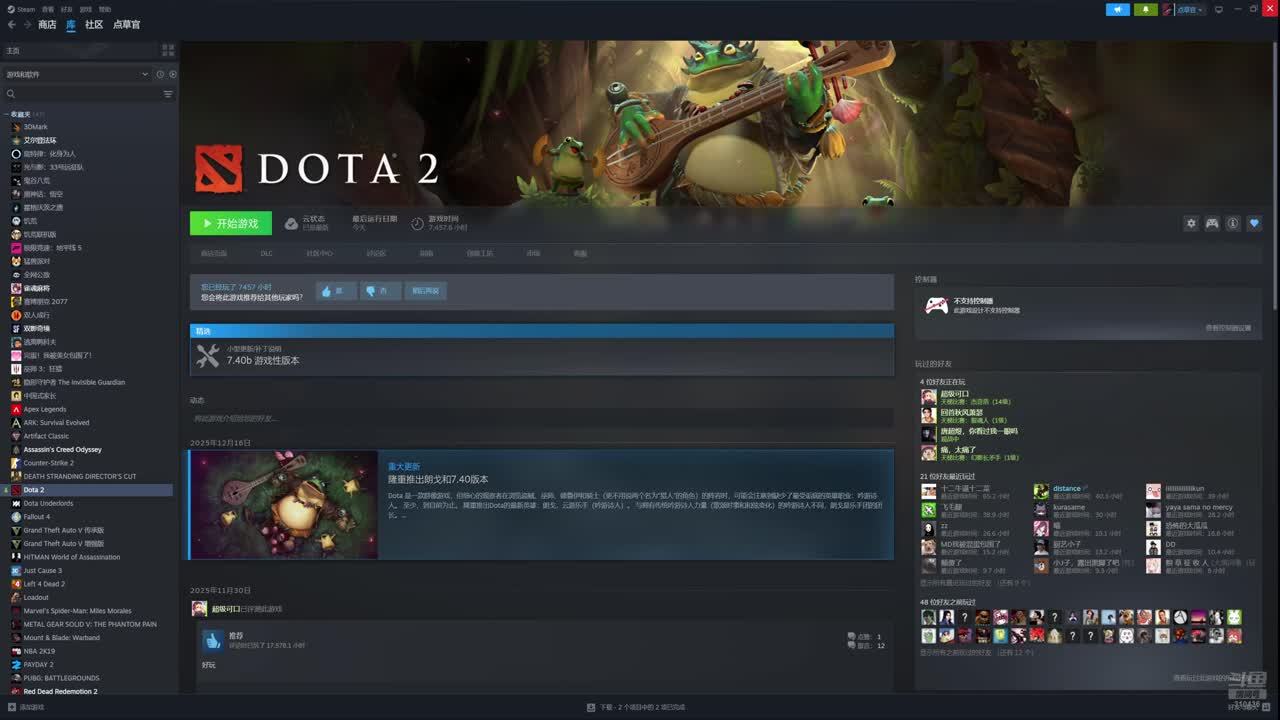Viewport: 1280px width, 720px height.
Task: Open the 社区 (Community) tab
Action: (94, 24)
